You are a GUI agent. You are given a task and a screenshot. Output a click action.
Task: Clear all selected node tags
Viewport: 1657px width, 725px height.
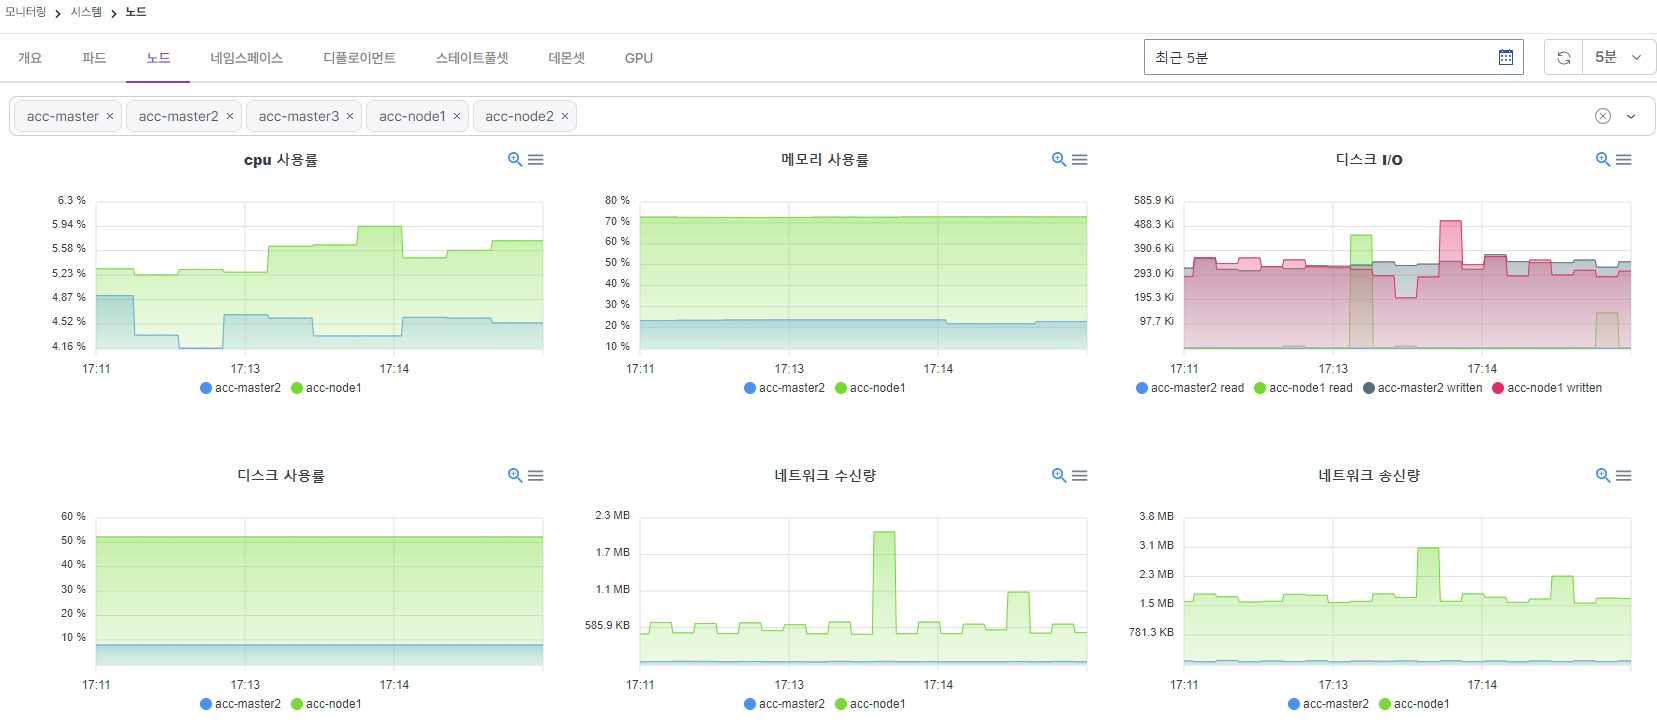1603,116
